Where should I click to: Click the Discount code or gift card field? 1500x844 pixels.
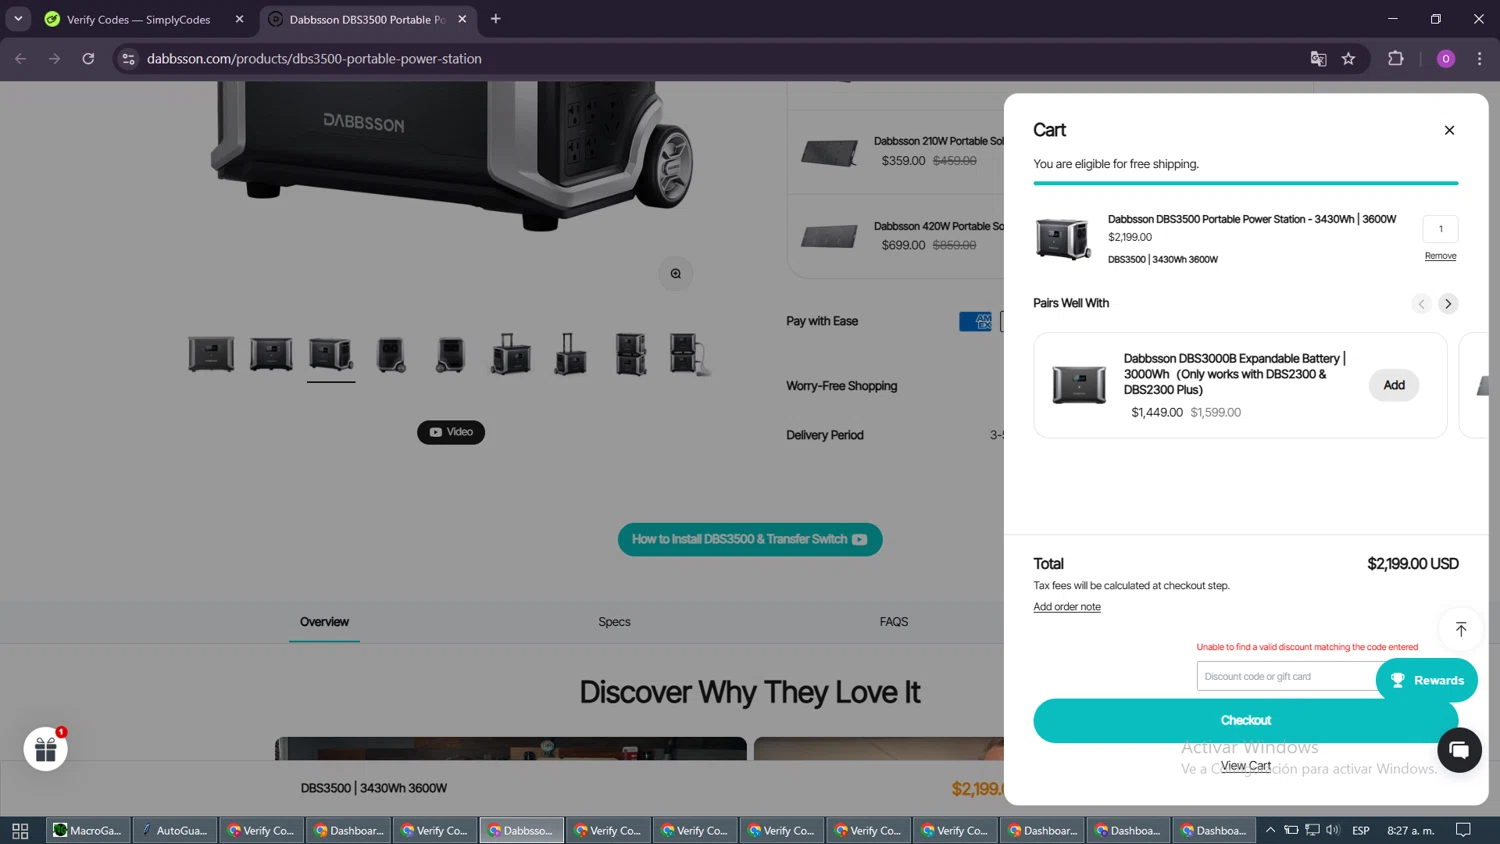pos(1286,676)
